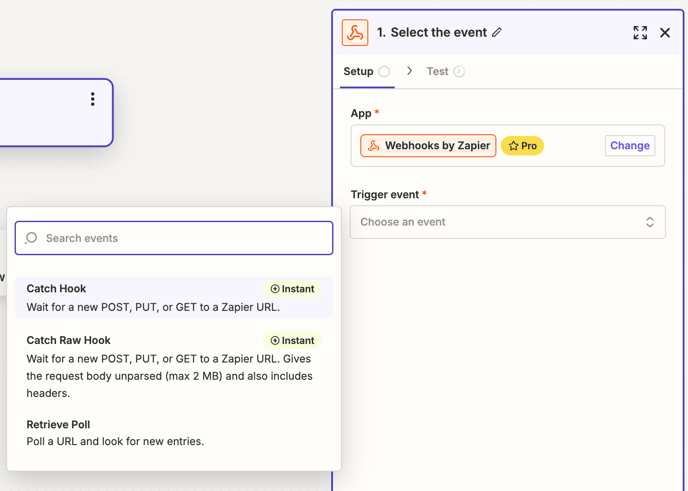The image size is (688, 491).
Task: Click the Webhooks by Zapier app chip
Action: pos(428,146)
